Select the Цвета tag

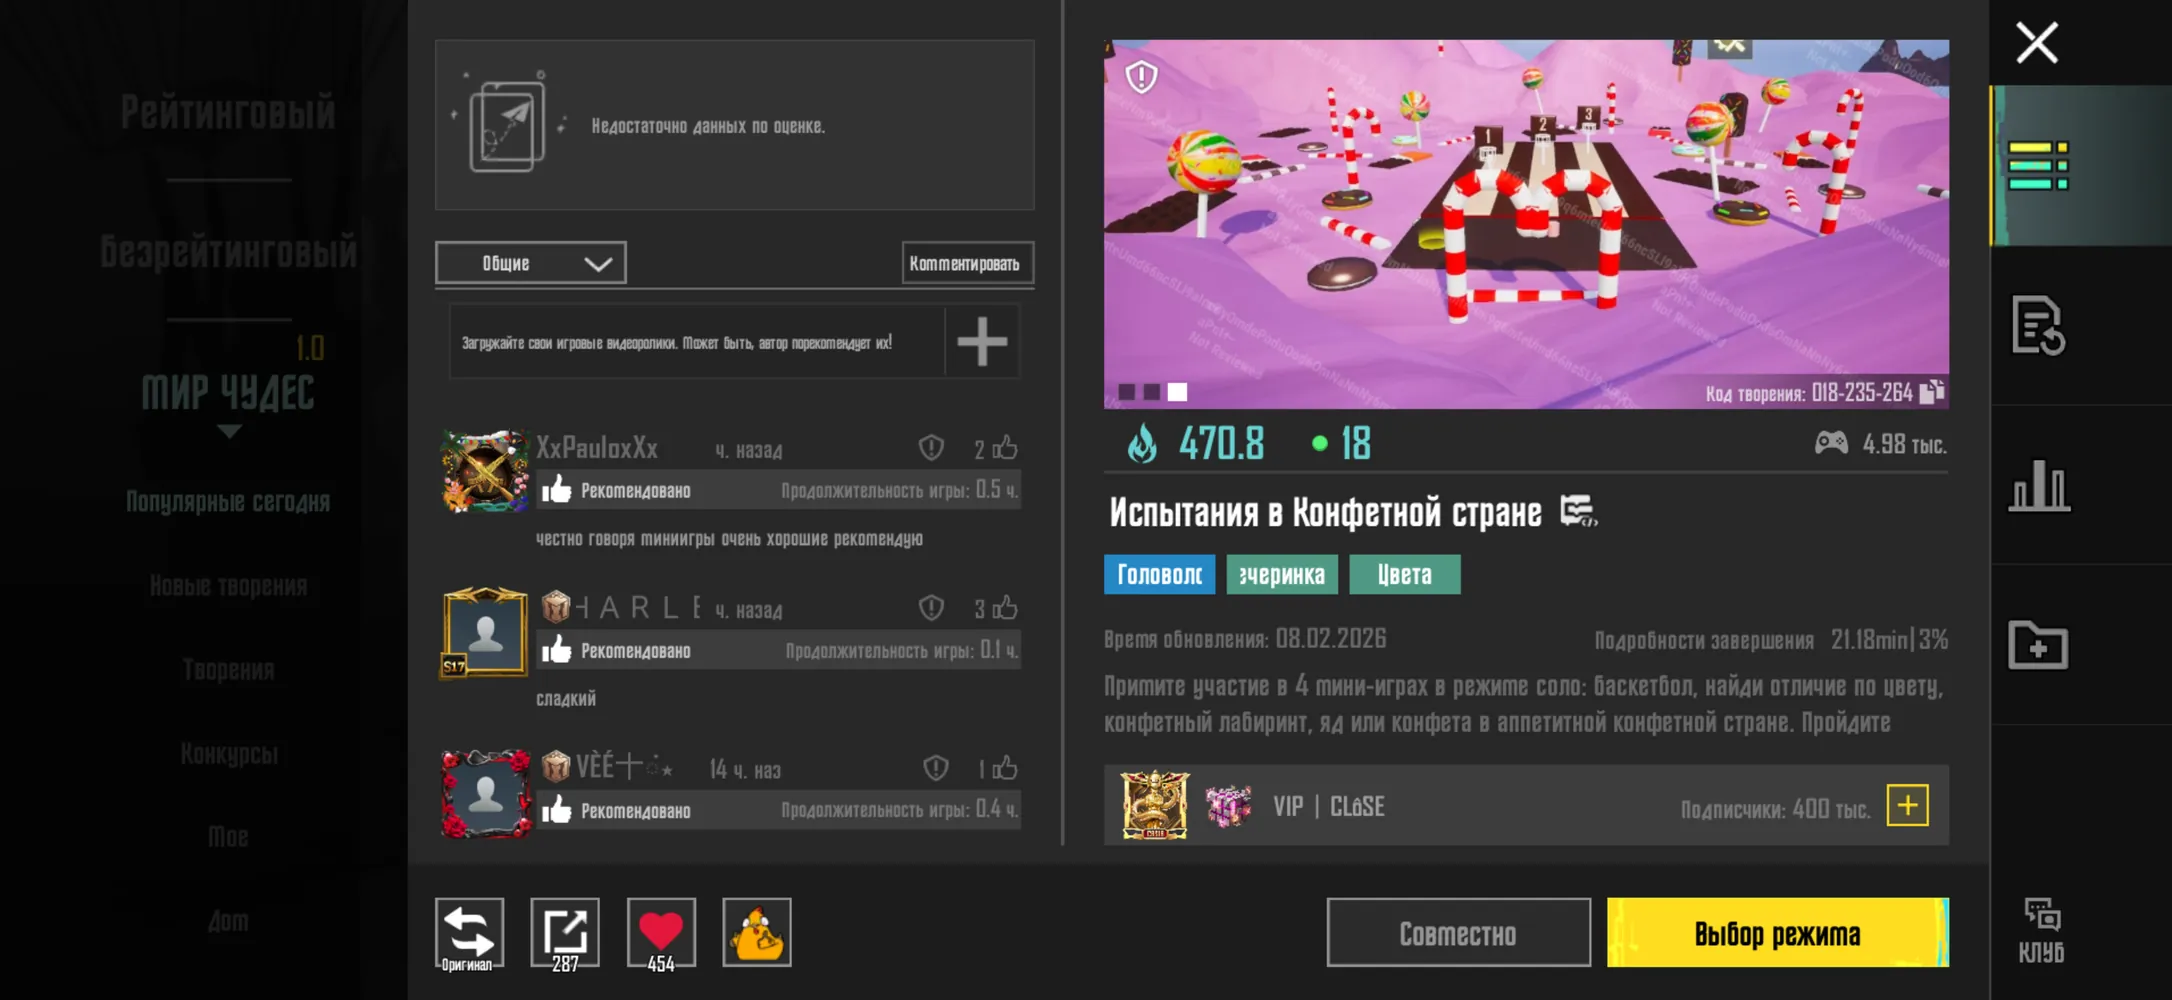pos(1404,575)
